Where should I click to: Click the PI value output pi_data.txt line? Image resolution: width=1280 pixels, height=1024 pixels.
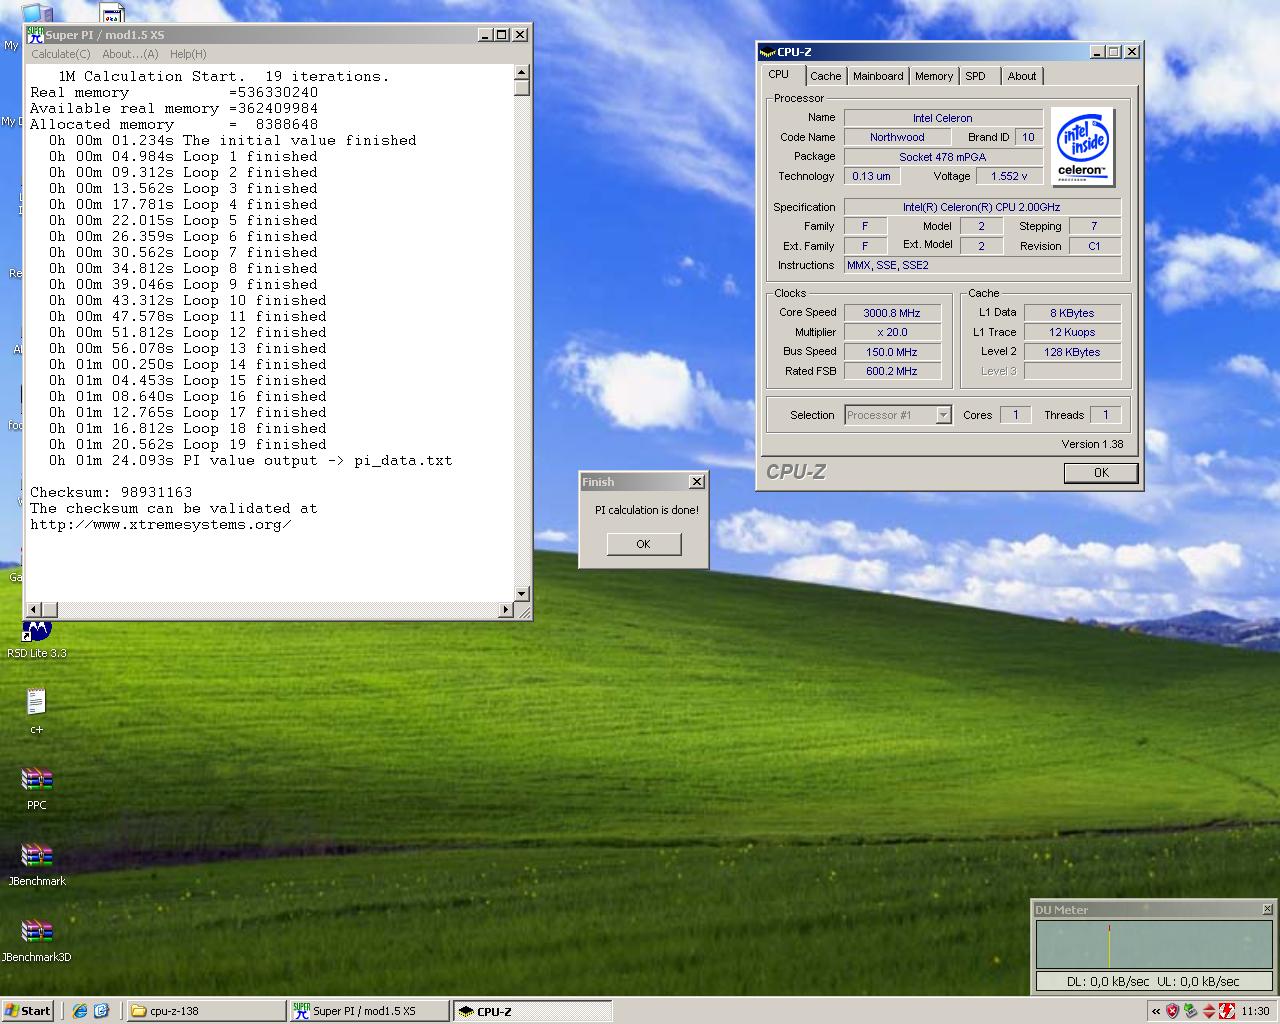pos(251,460)
